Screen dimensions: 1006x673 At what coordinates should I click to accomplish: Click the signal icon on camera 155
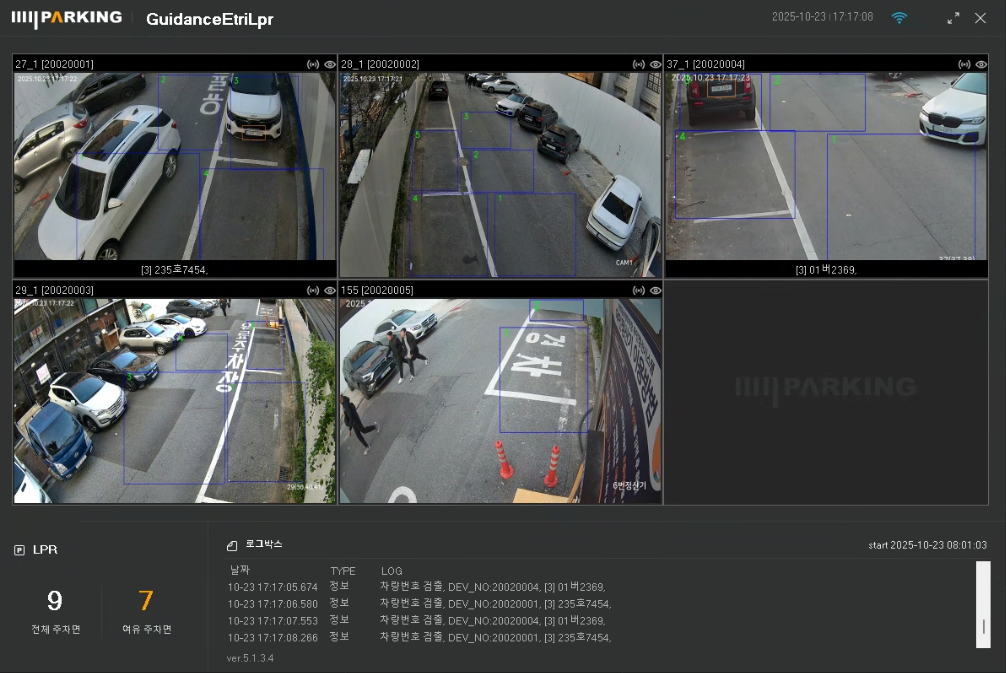coord(638,290)
